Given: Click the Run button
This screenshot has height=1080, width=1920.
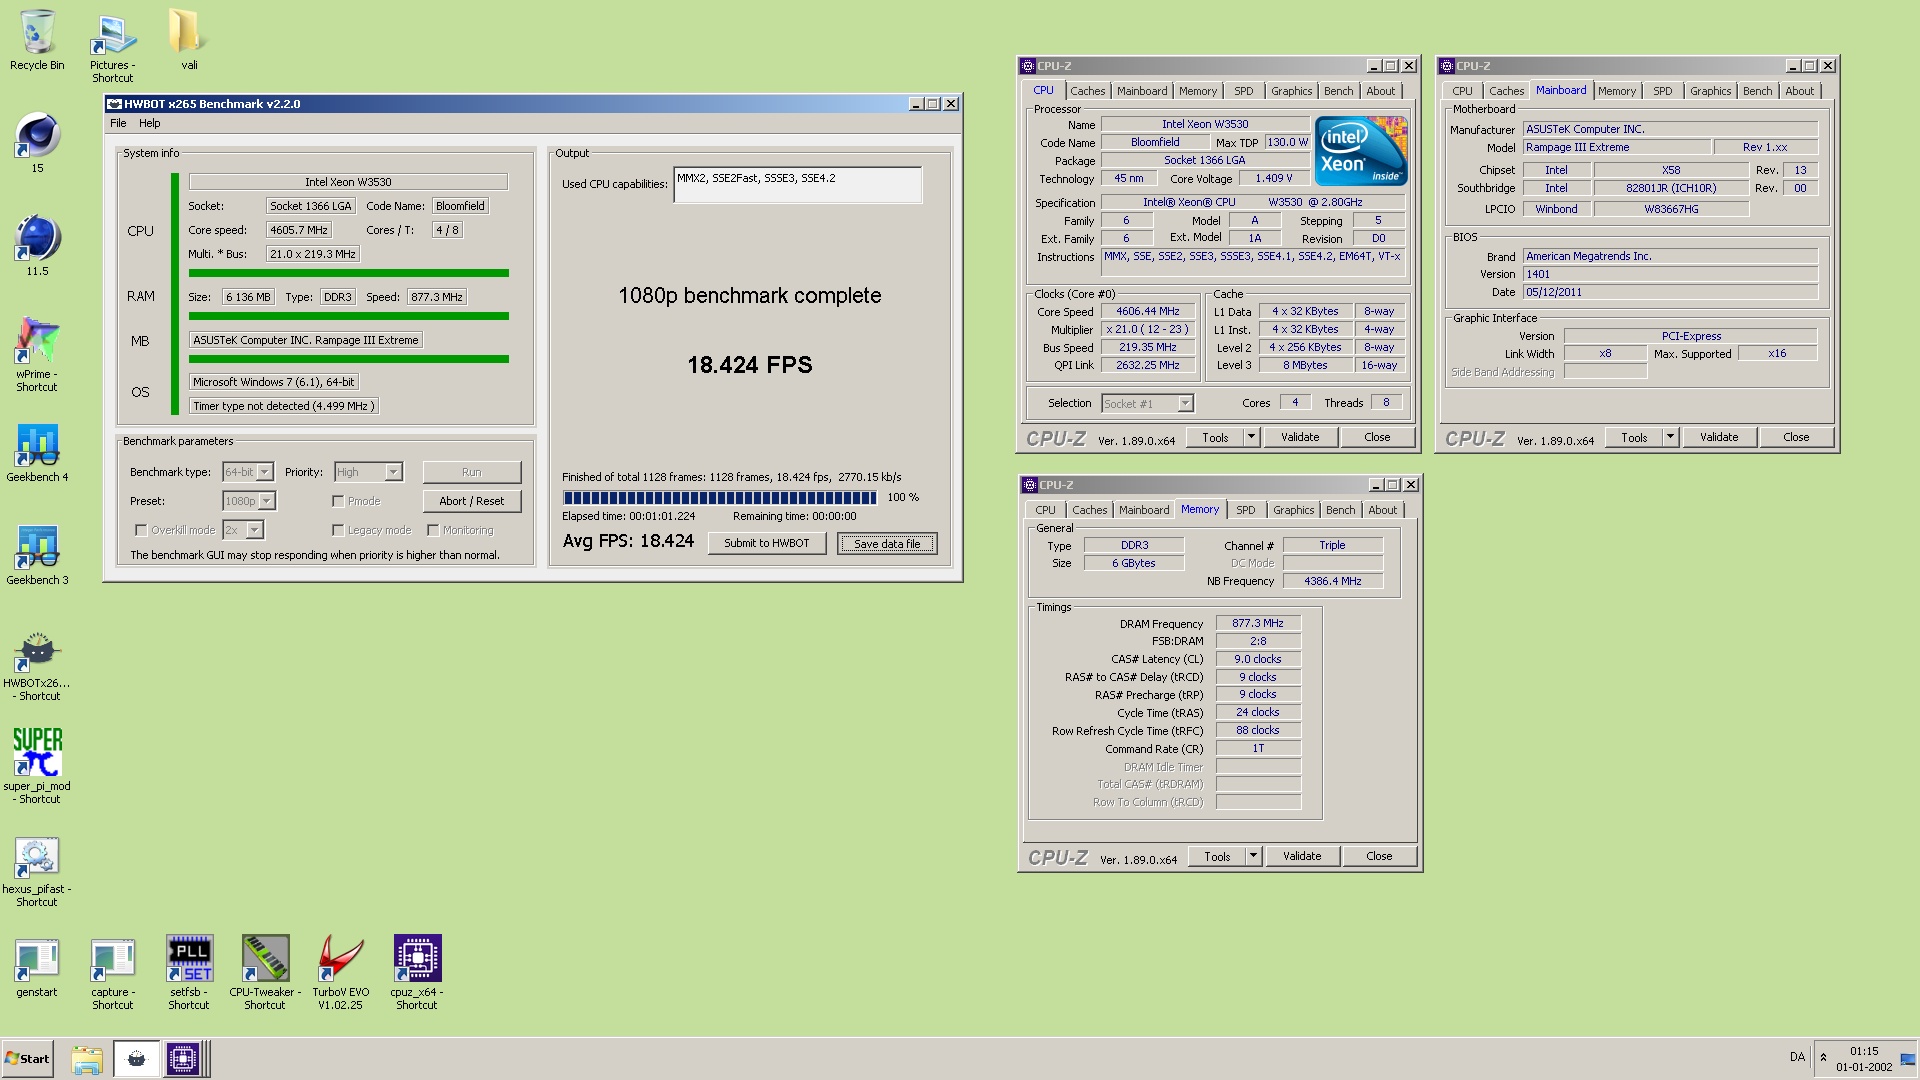Looking at the screenshot, I should [472, 472].
